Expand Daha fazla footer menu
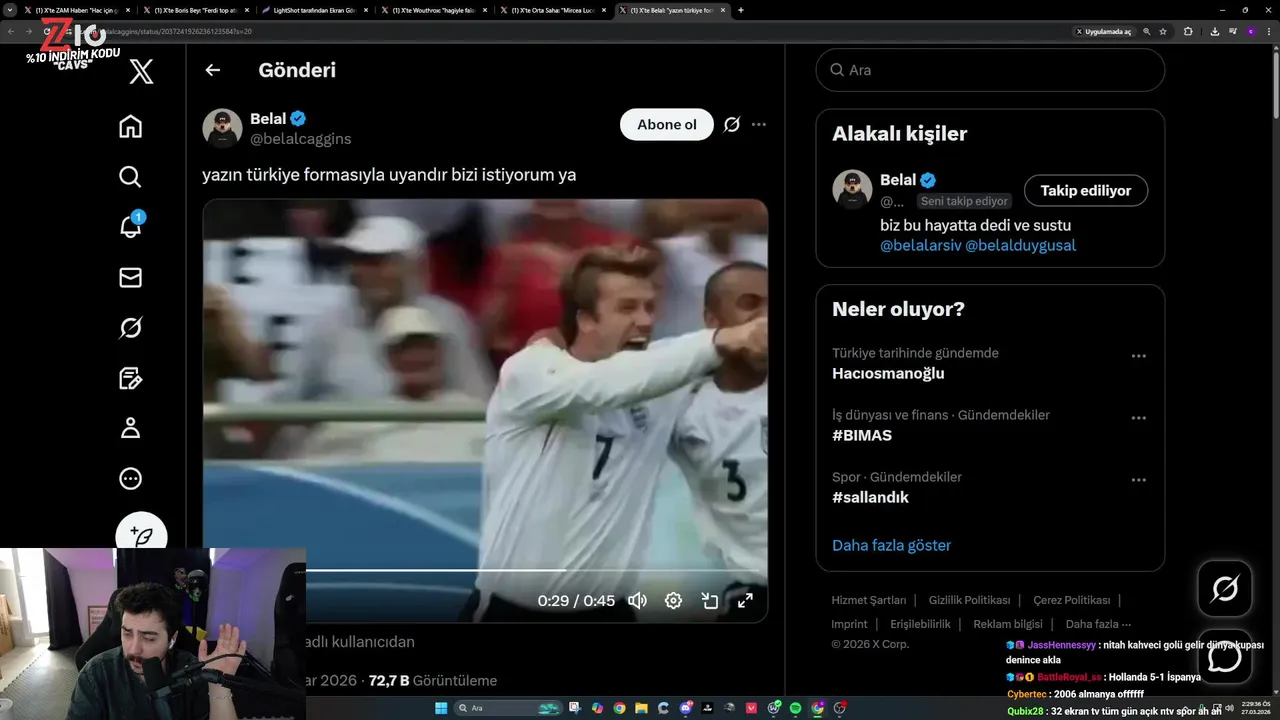 click(x=1098, y=624)
